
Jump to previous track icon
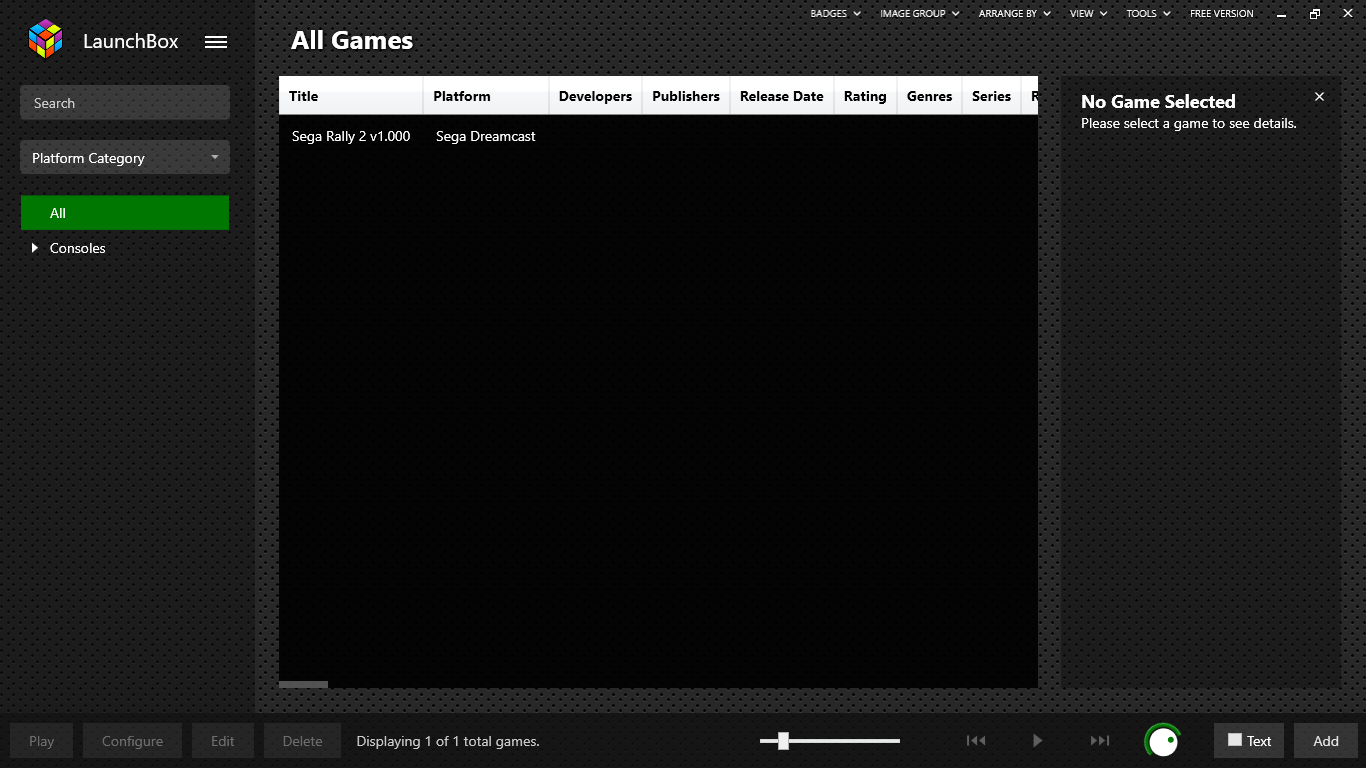click(976, 741)
